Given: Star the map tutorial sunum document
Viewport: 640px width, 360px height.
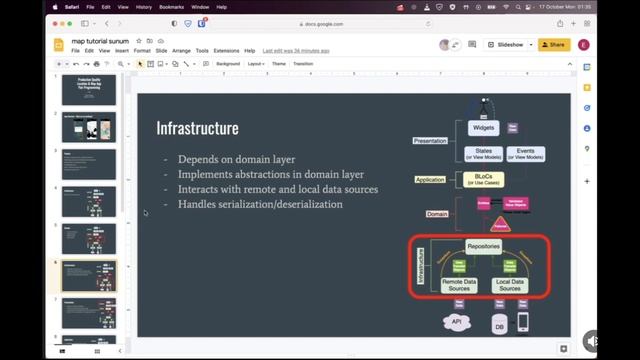Looking at the screenshot, I should [x=139, y=41].
